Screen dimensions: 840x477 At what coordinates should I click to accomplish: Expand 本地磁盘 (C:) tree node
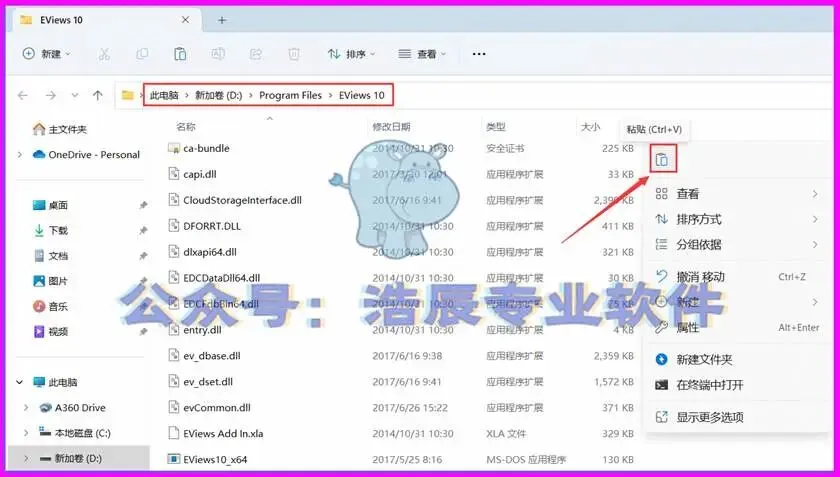click(26, 433)
